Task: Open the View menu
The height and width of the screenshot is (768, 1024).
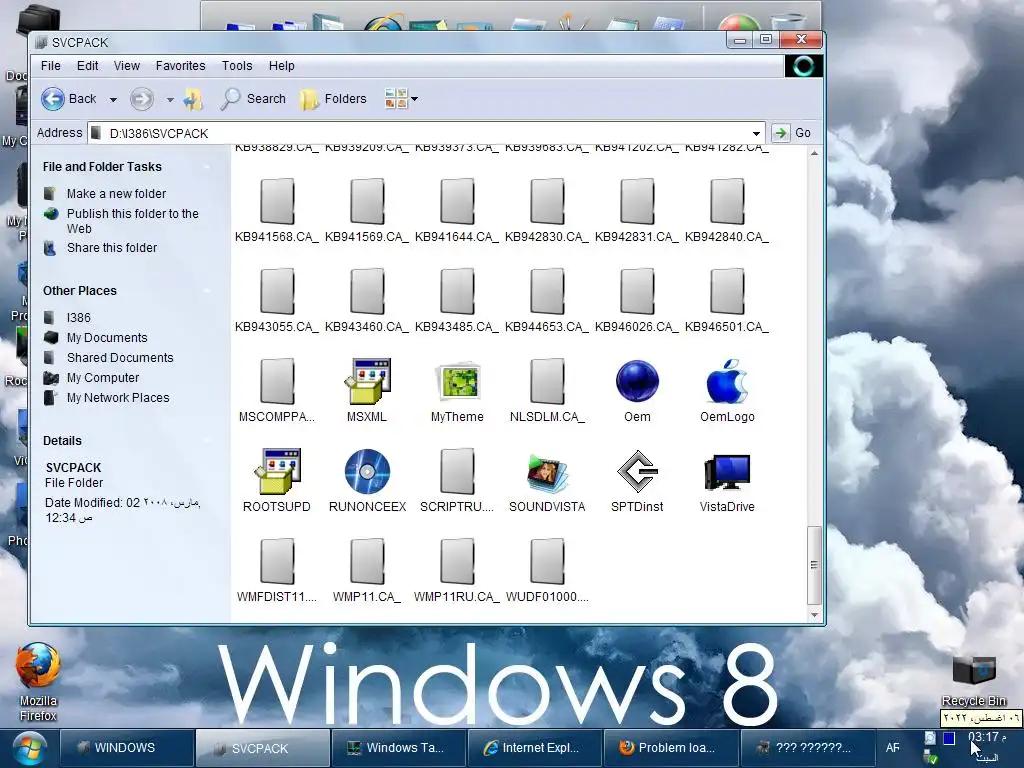Action: pyautogui.click(x=127, y=66)
